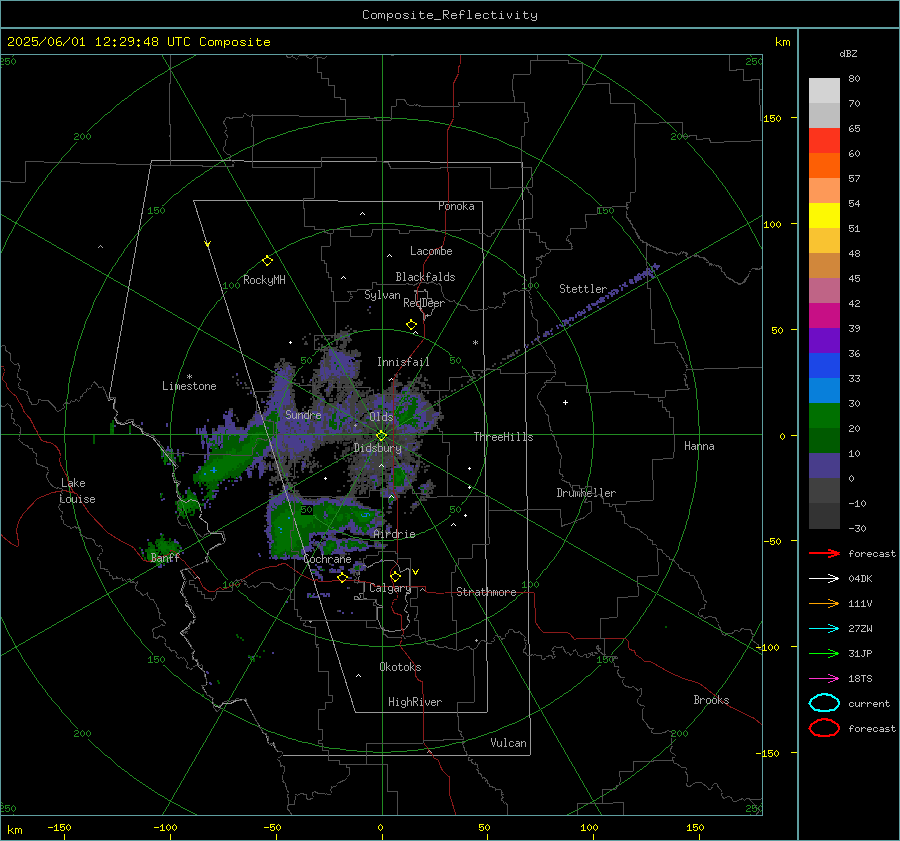Click the magenta 18TS arrow legend icon

[x=824, y=678]
